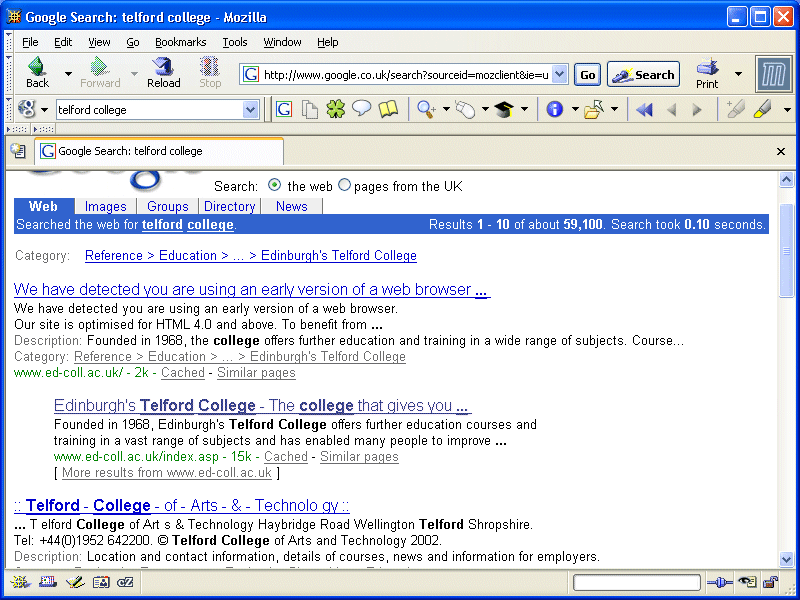
Task: Open the View menu
Action: coord(99,42)
